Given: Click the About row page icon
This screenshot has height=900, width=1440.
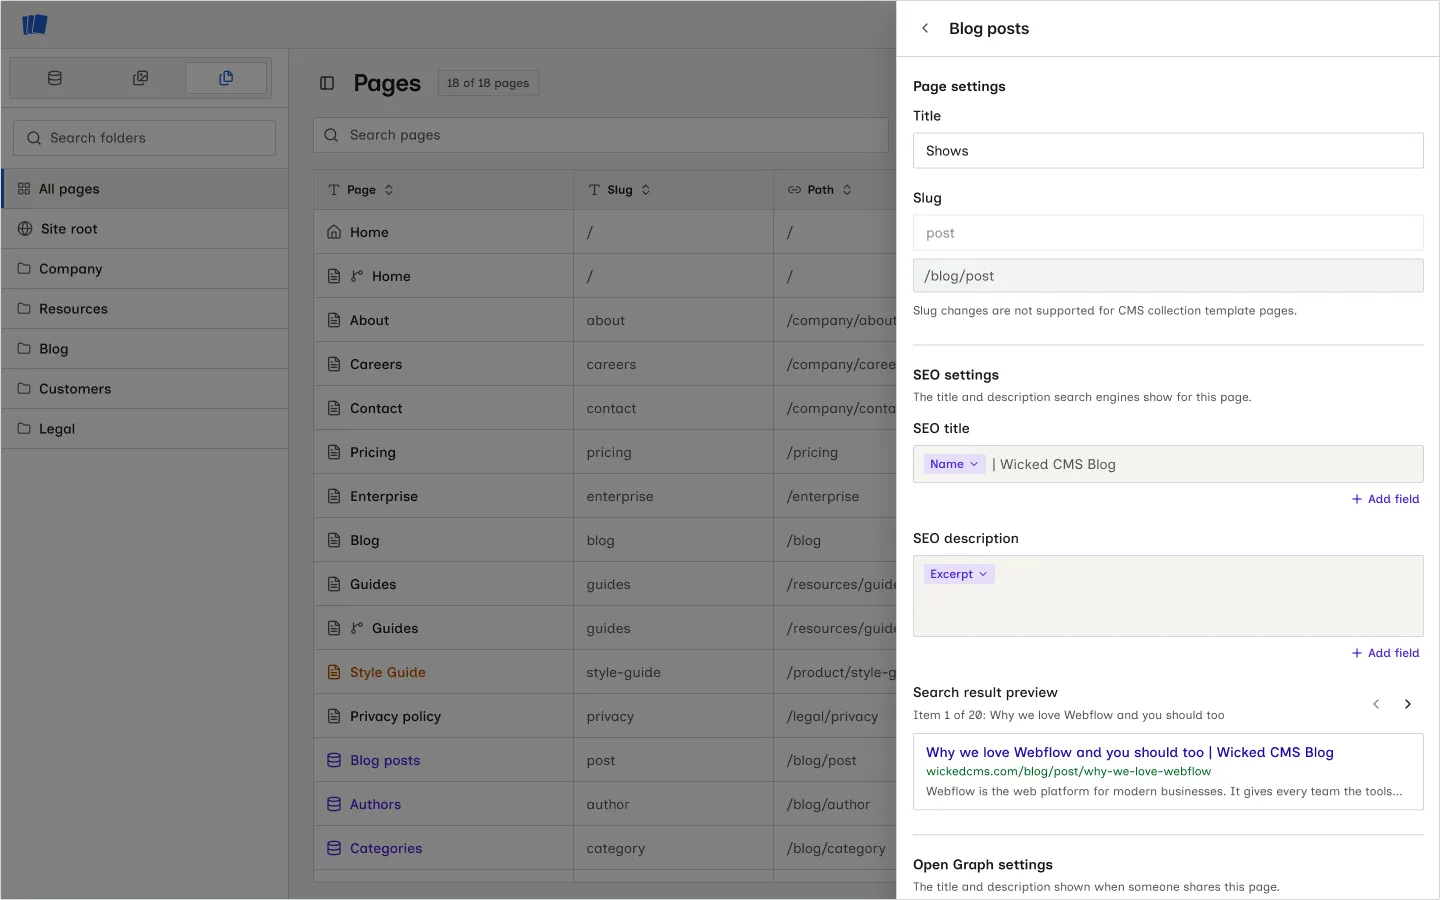Looking at the screenshot, I should [334, 320].
